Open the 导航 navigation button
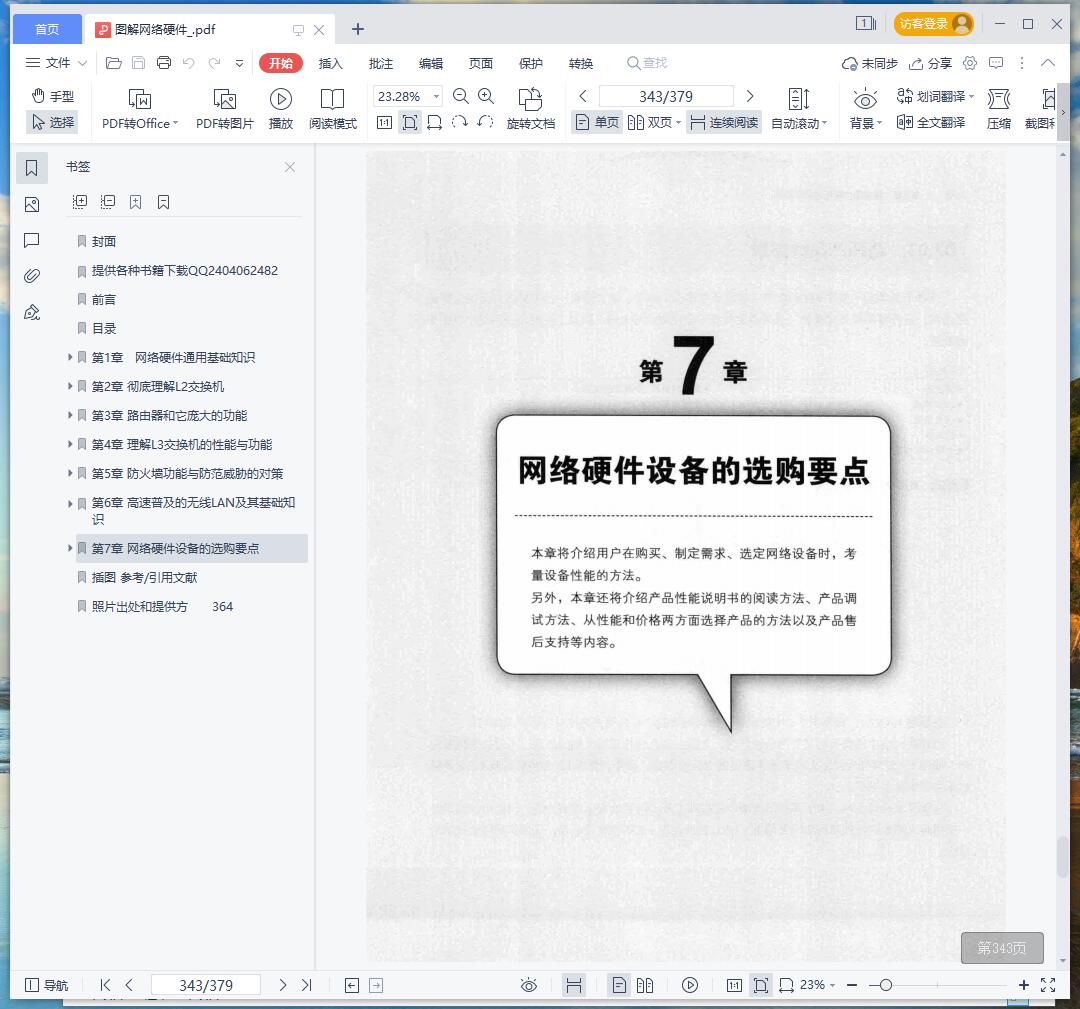 point(46,986)
